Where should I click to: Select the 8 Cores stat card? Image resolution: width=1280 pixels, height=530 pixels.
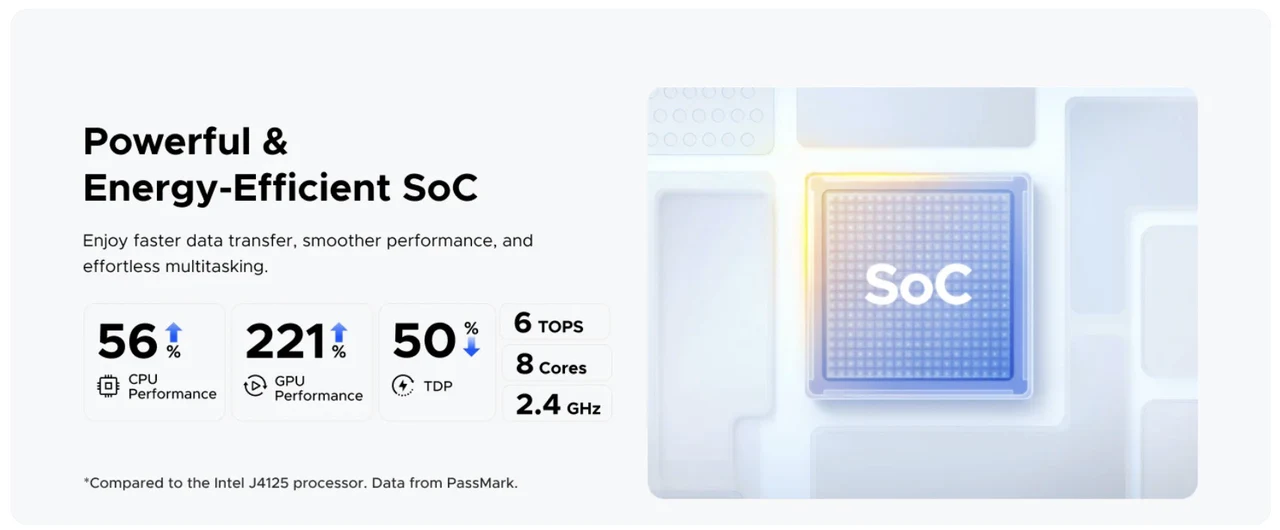coord(555,364)
